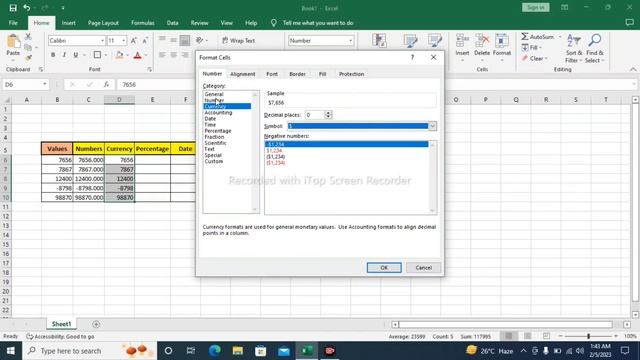Select the Accounting category
The height and width of the screenshot is (360, 640).
click(x=218, y=112)
